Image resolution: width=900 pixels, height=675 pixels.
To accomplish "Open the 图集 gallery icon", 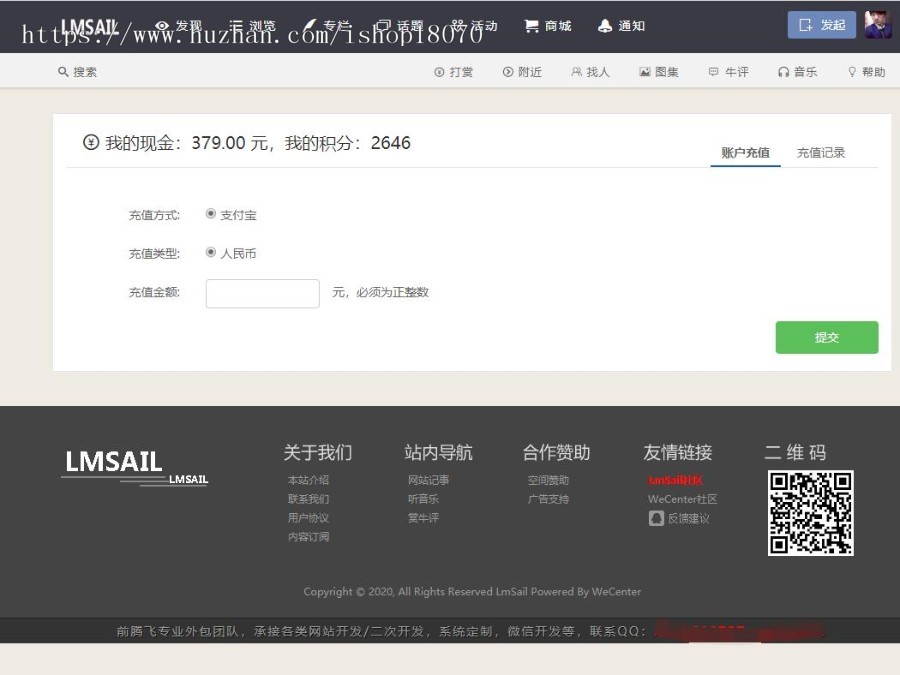I will pos(645,72).
